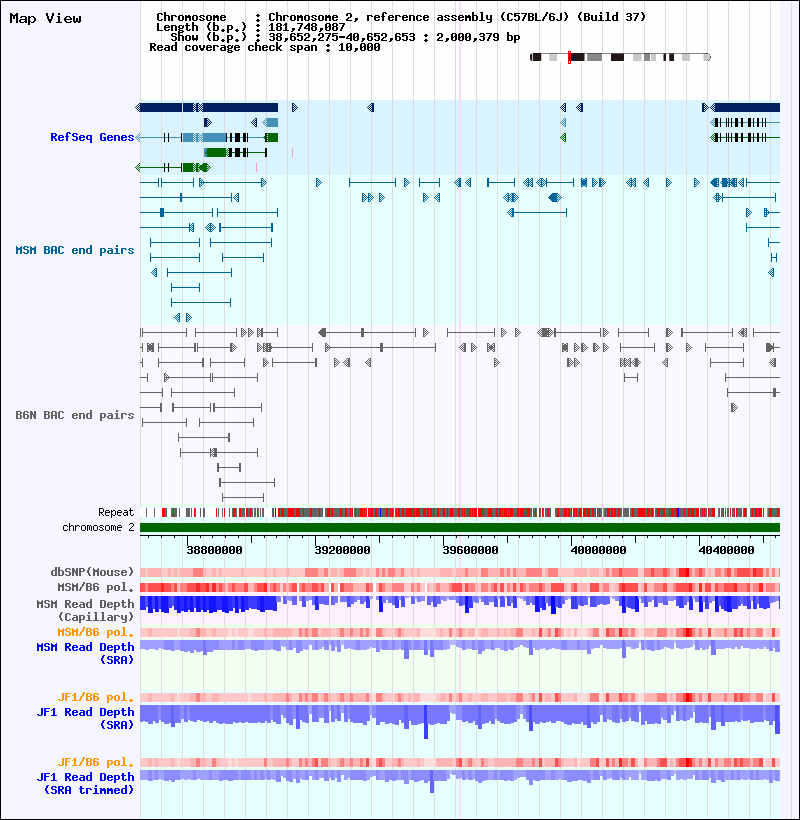Click the red position marker on the chromosome ideogram
The image size is (800, 820).
(569, 57)
